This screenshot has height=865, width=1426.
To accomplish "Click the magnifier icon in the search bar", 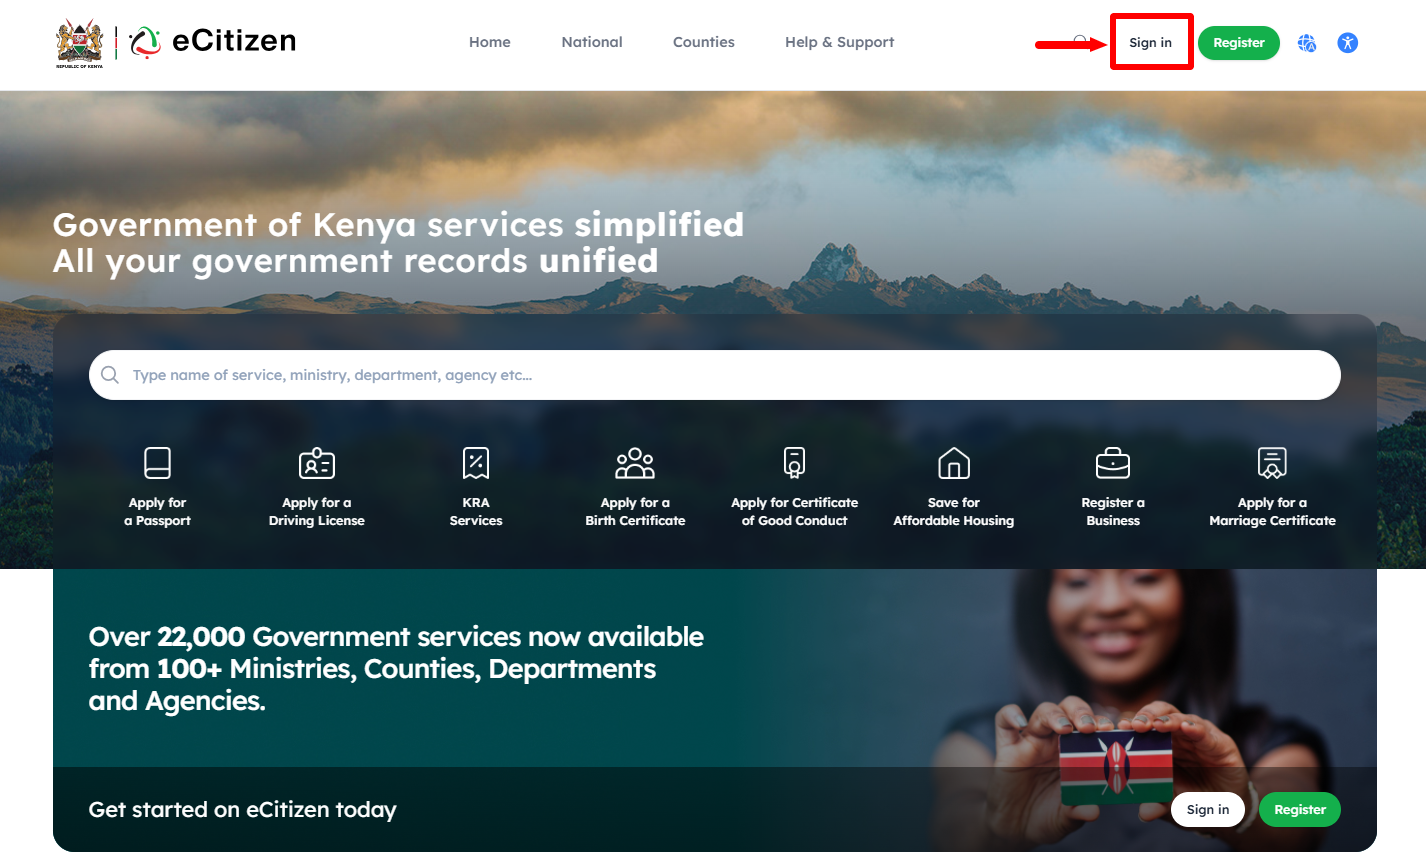I will 110,375.
